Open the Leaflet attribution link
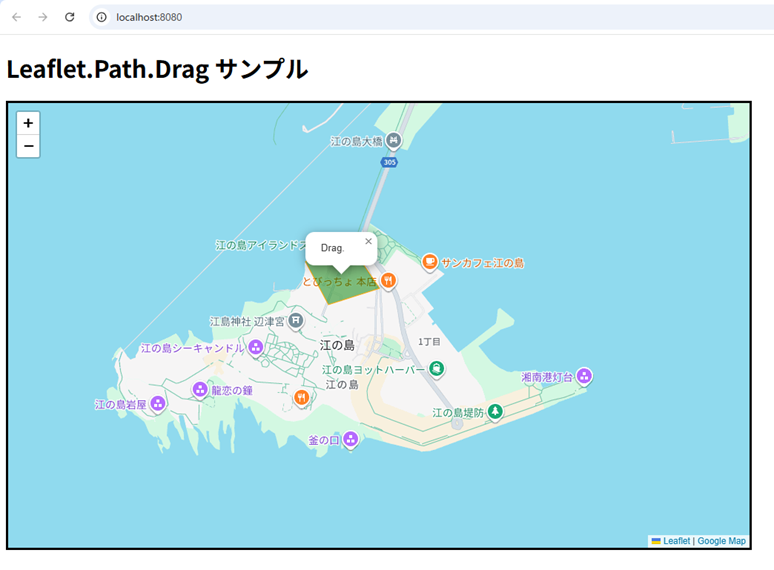This screenshot has width=774, height=570. [x=676, y=541]
